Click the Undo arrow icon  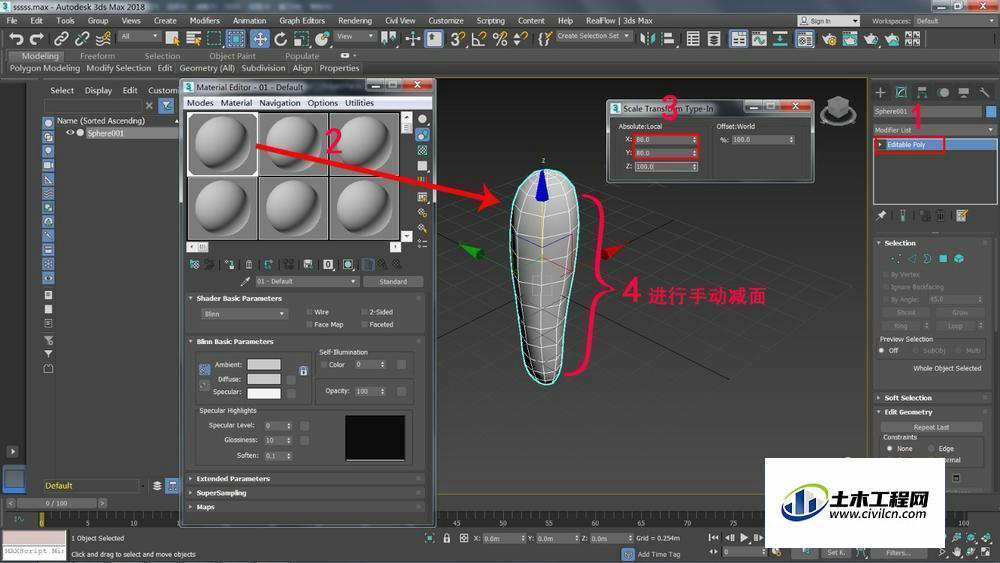16,39
